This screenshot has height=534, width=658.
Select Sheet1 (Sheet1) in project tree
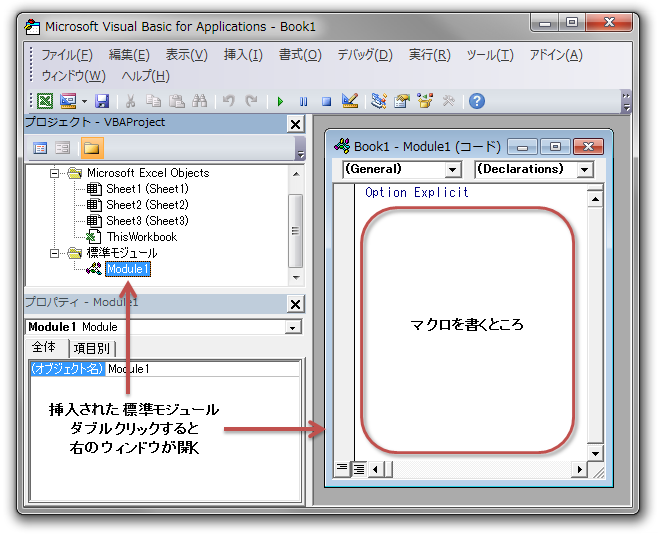pyautogui.click(x=147, y=189)
